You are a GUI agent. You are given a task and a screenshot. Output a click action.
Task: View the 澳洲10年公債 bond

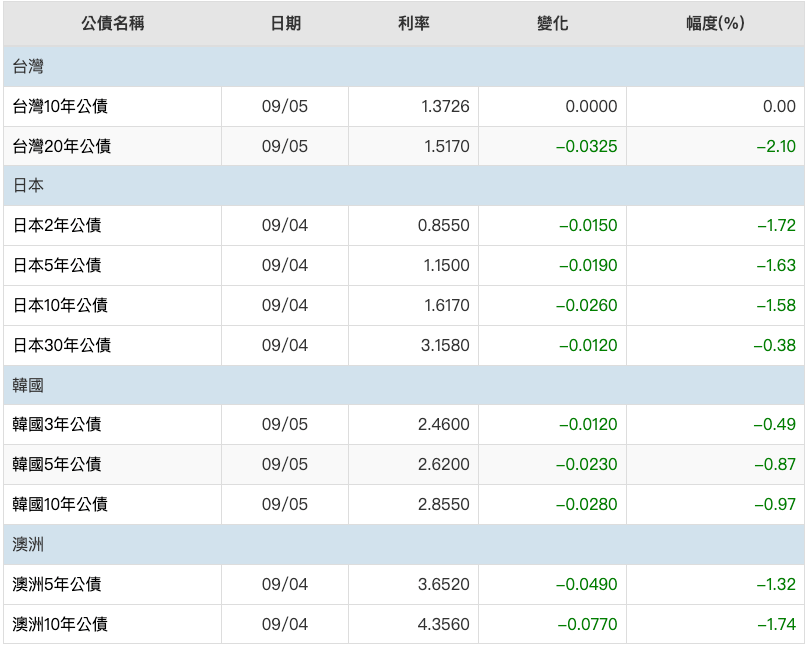(61, 625)
